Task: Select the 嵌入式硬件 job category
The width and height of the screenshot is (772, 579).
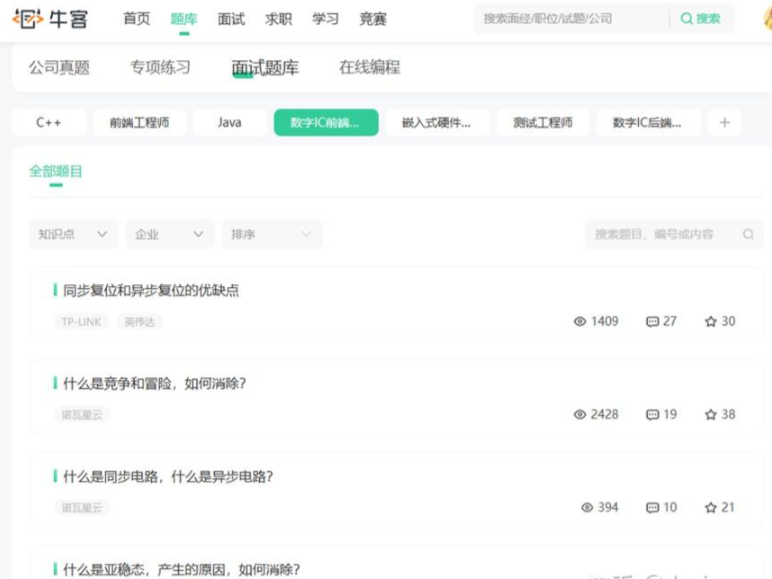Action: [437, 123]
